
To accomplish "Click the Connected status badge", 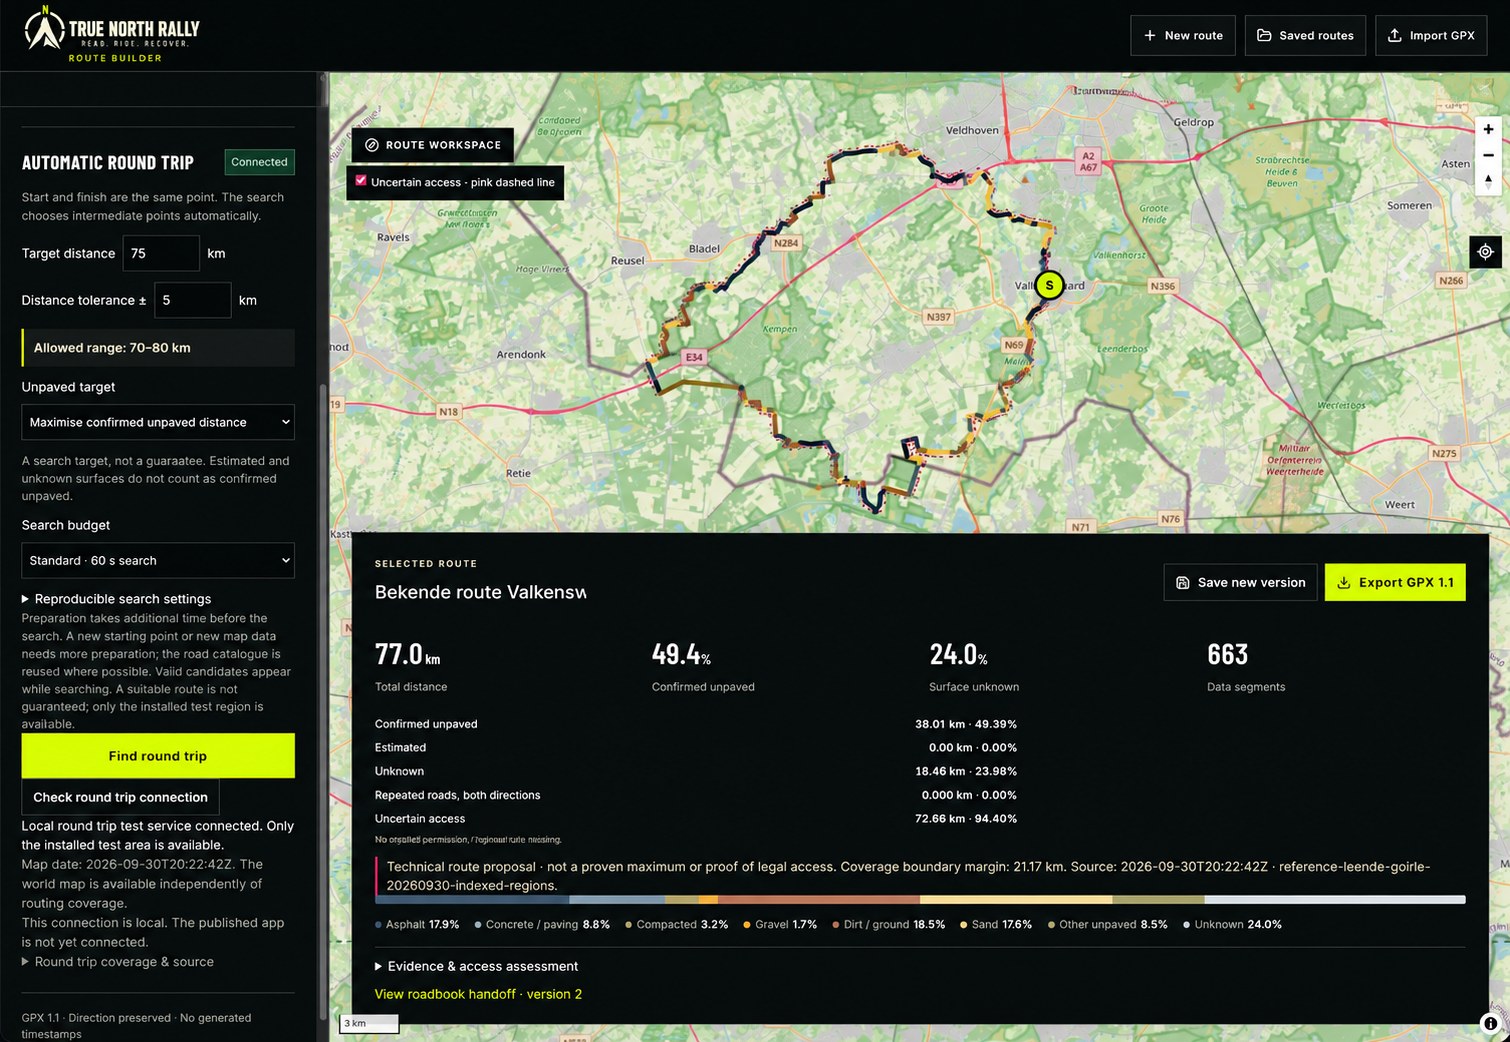I will (259, 162).
